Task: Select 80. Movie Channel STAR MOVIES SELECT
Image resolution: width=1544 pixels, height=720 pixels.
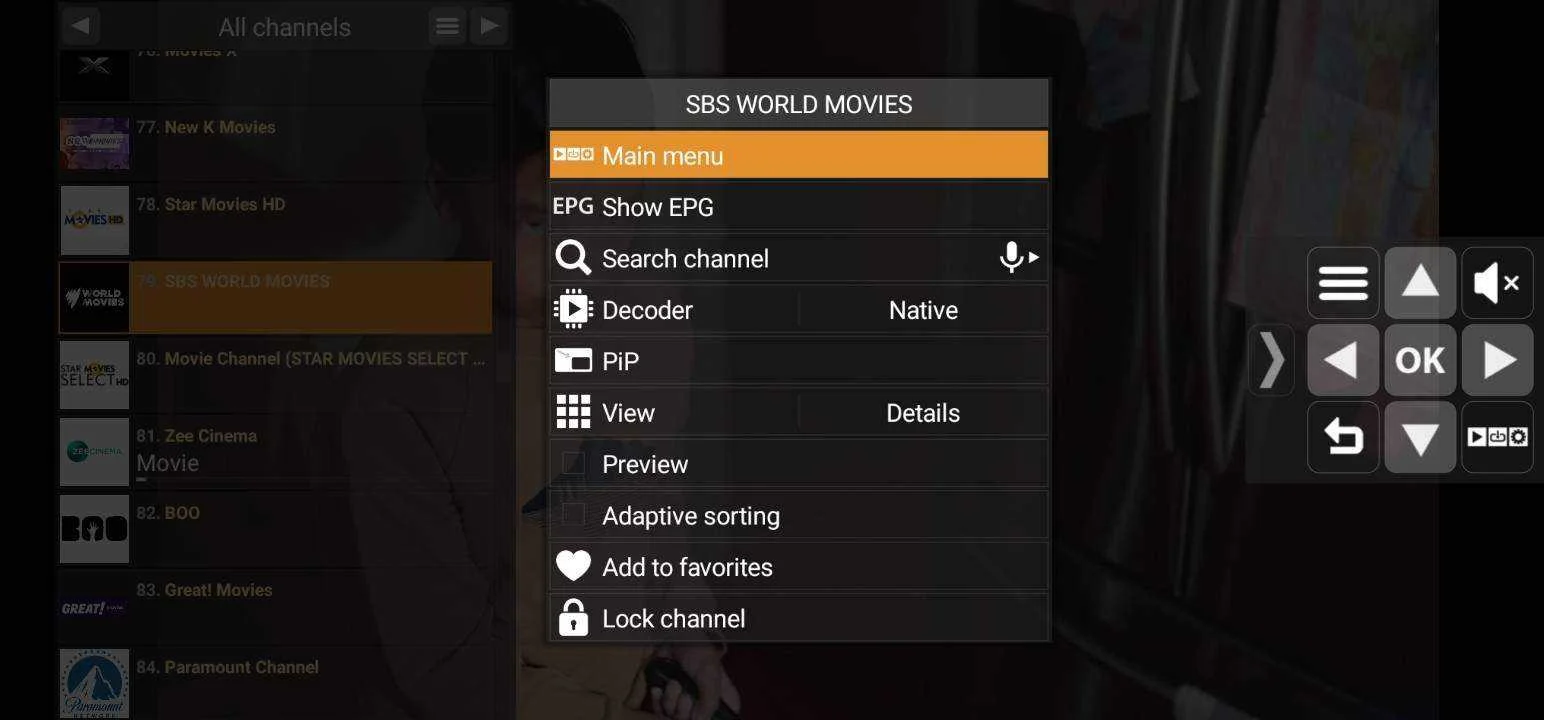Action: (x=275, y=374)
